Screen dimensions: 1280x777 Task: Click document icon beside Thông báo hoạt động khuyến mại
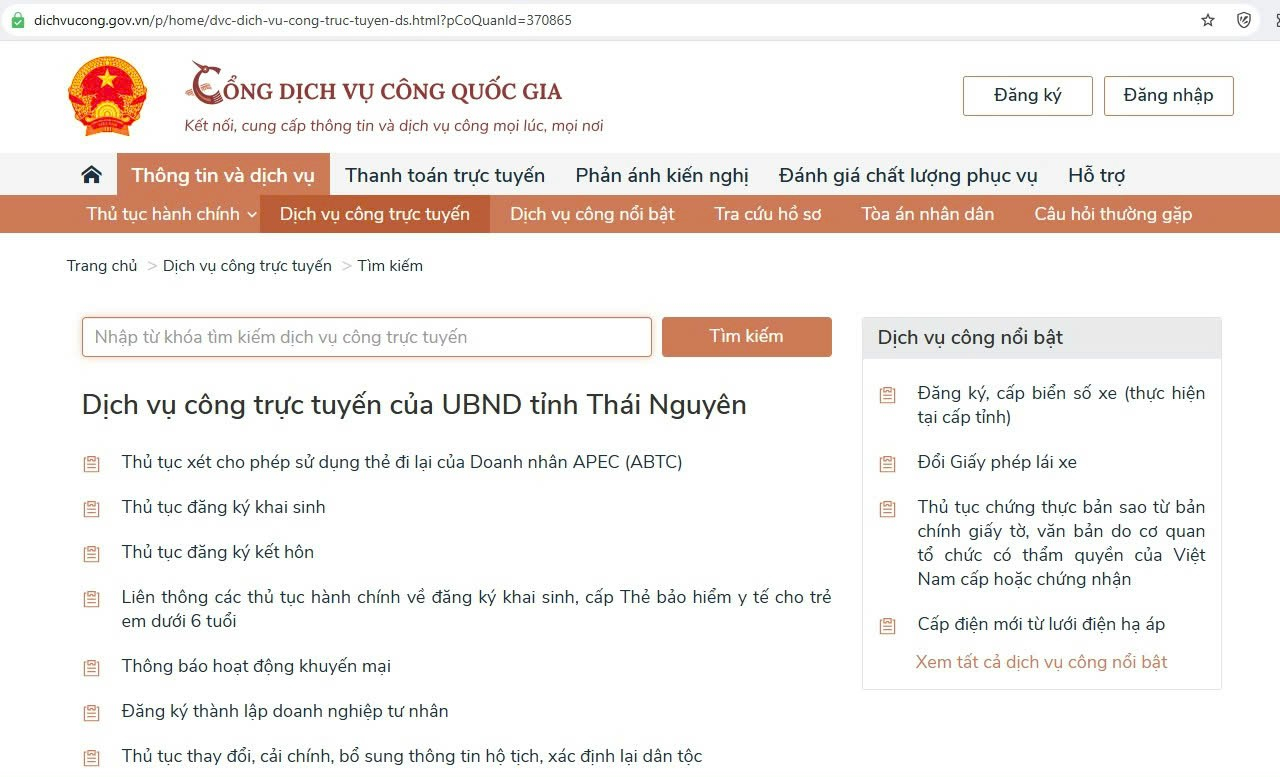tap(92, 668)
